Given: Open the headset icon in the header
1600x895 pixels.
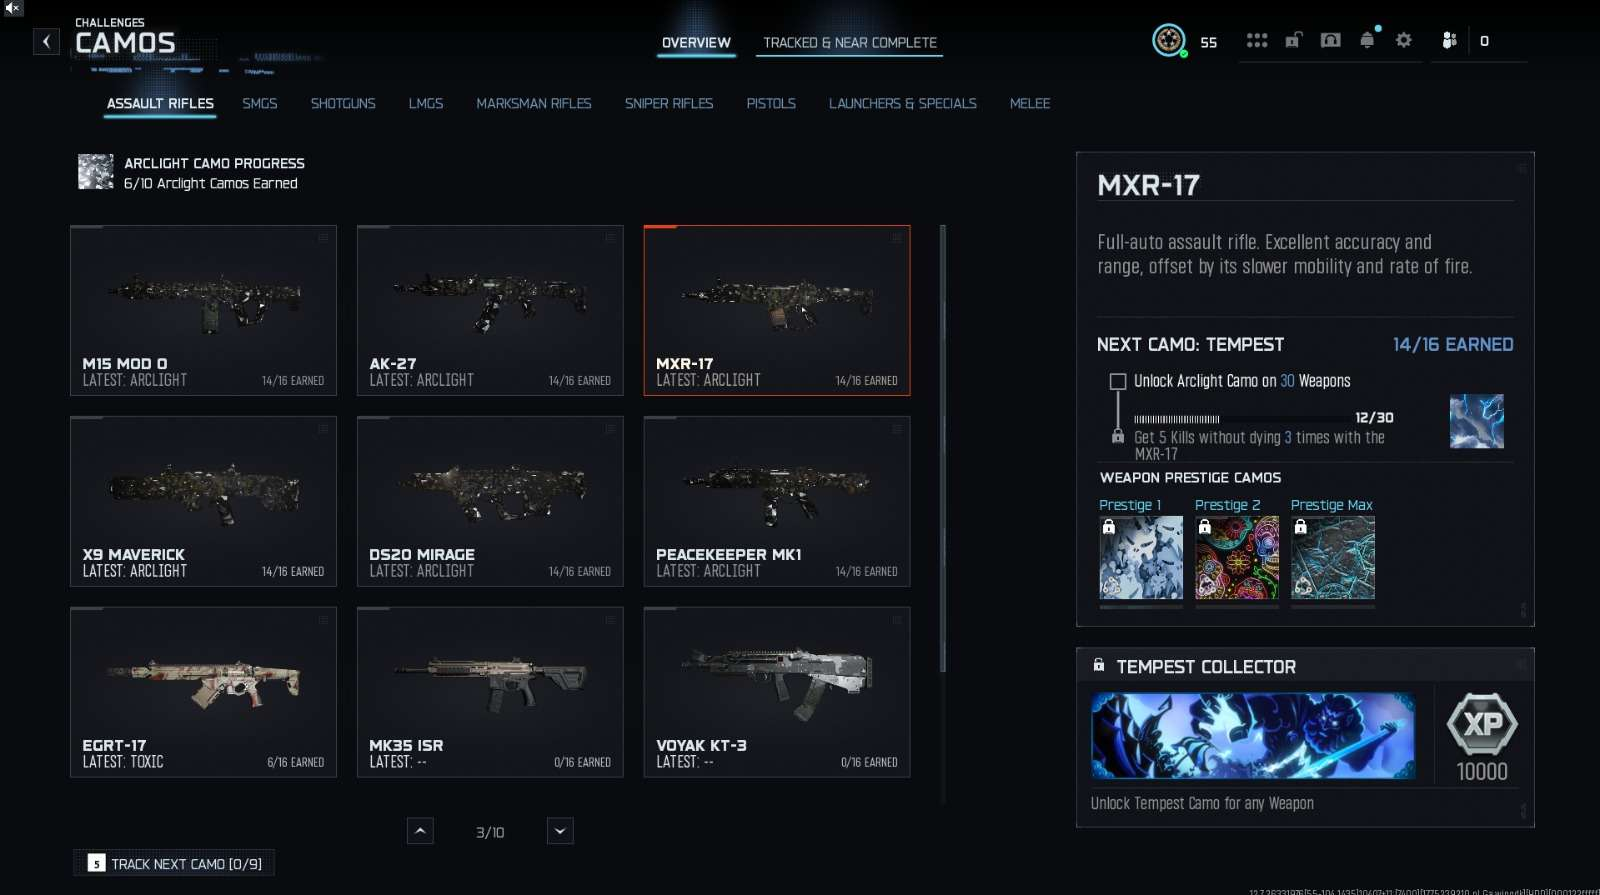Looking at the screenshot, I should point(1330,40).
